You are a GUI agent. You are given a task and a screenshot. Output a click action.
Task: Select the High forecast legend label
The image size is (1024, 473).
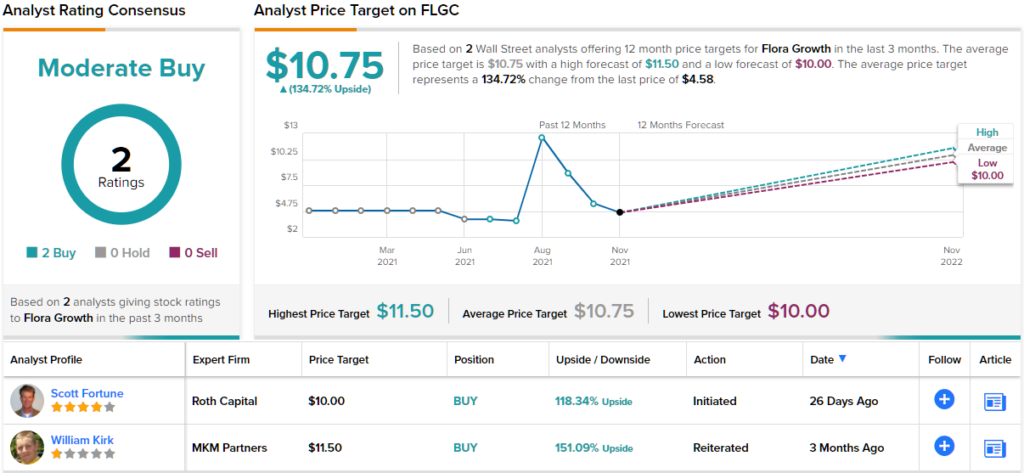click(987, 132)
